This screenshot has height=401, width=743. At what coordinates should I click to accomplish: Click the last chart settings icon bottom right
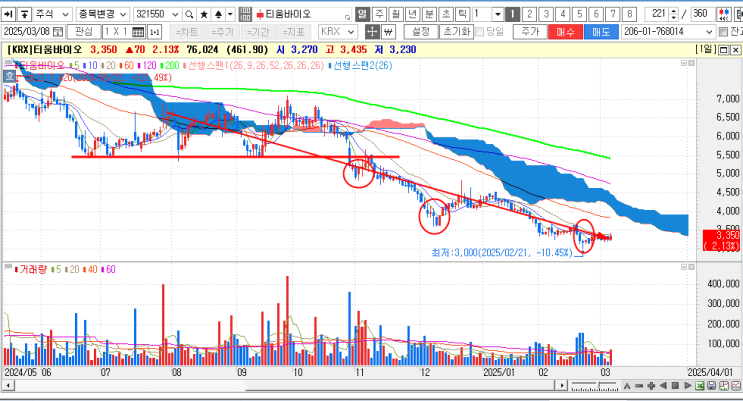click(x=736, y=386)
